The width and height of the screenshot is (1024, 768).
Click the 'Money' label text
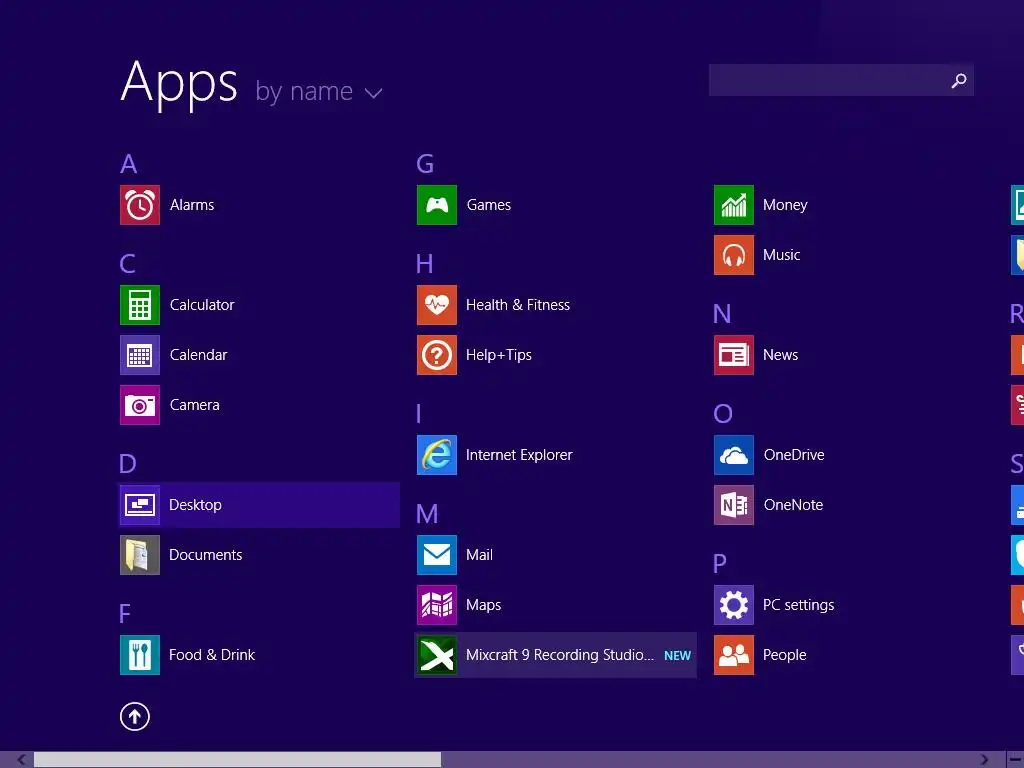(x=785, y=205)
